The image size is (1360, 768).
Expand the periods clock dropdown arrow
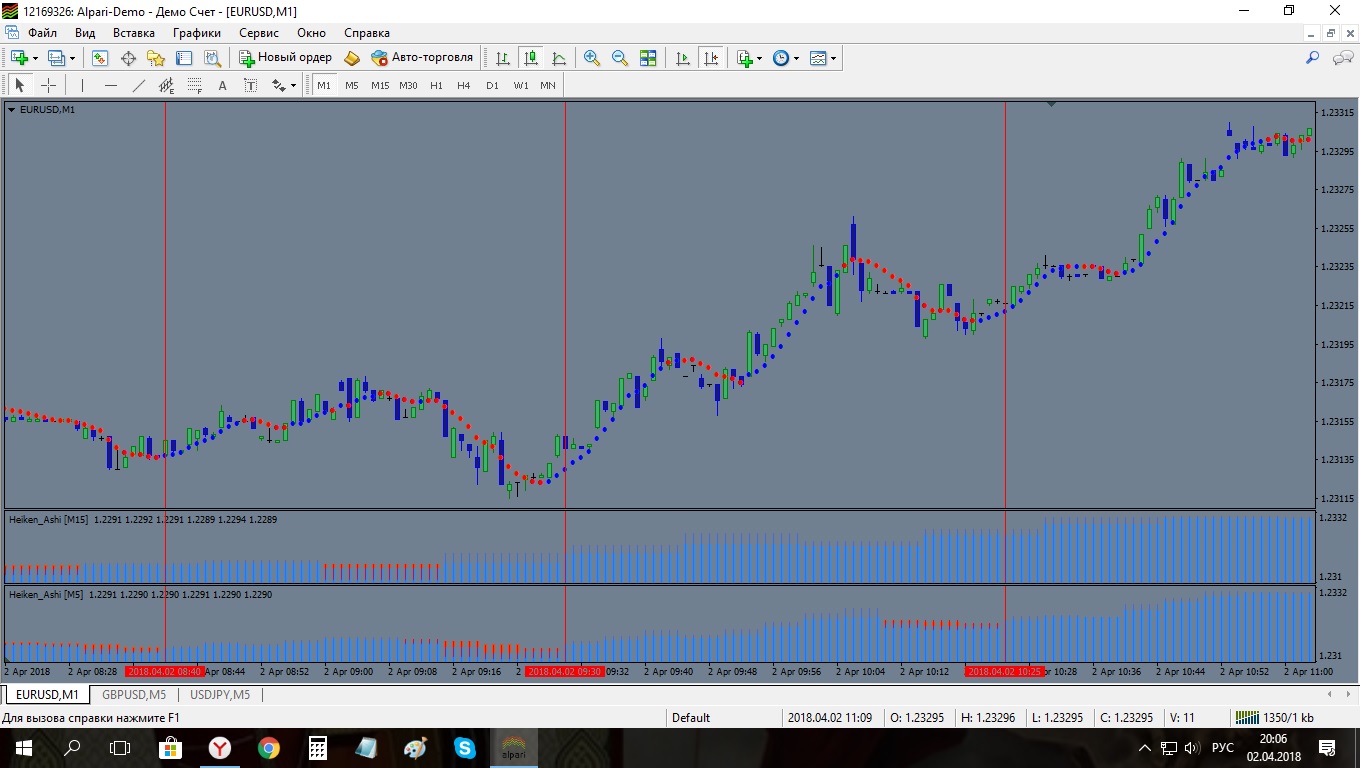click(796, 58)
